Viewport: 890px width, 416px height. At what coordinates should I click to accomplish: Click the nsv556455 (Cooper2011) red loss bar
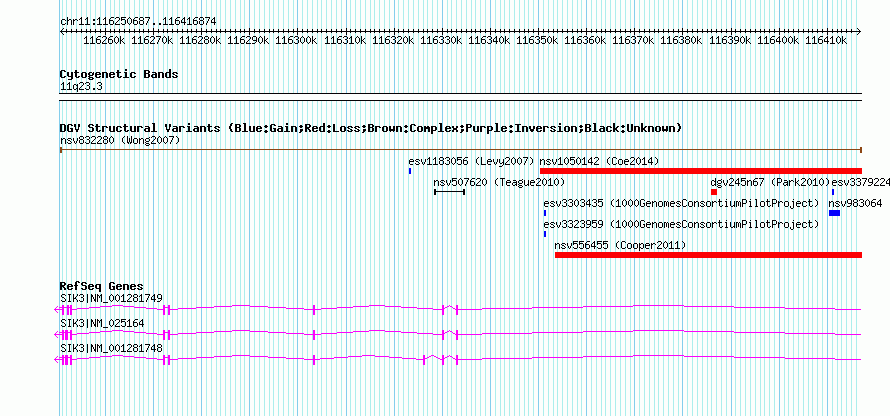(708, 255)
